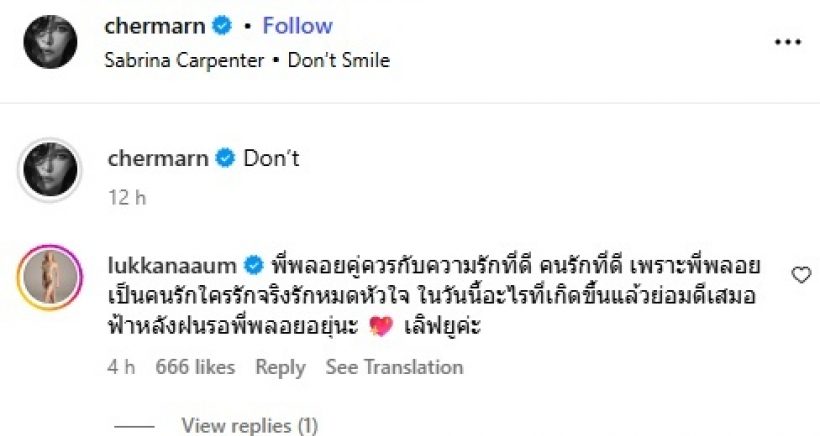This screenshot has width=820, height=436.
Task: Click the 12 h caption timestamp
Action: coord(125,197)
